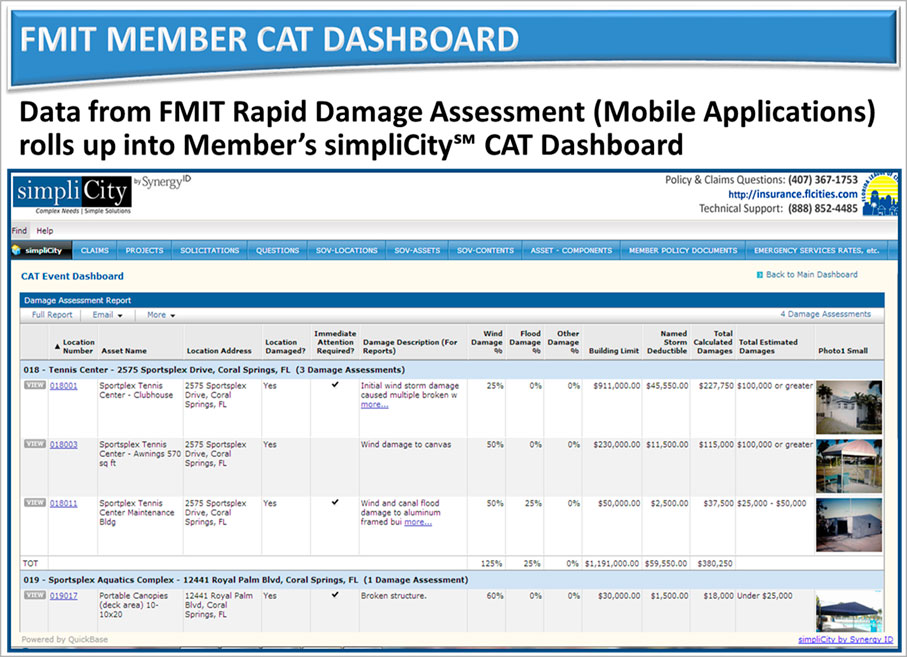The height and width of the screenshot is (657, 907).
Task: Open EMERGENCY SERVICES RATES tab
Action: pos(816,250)
